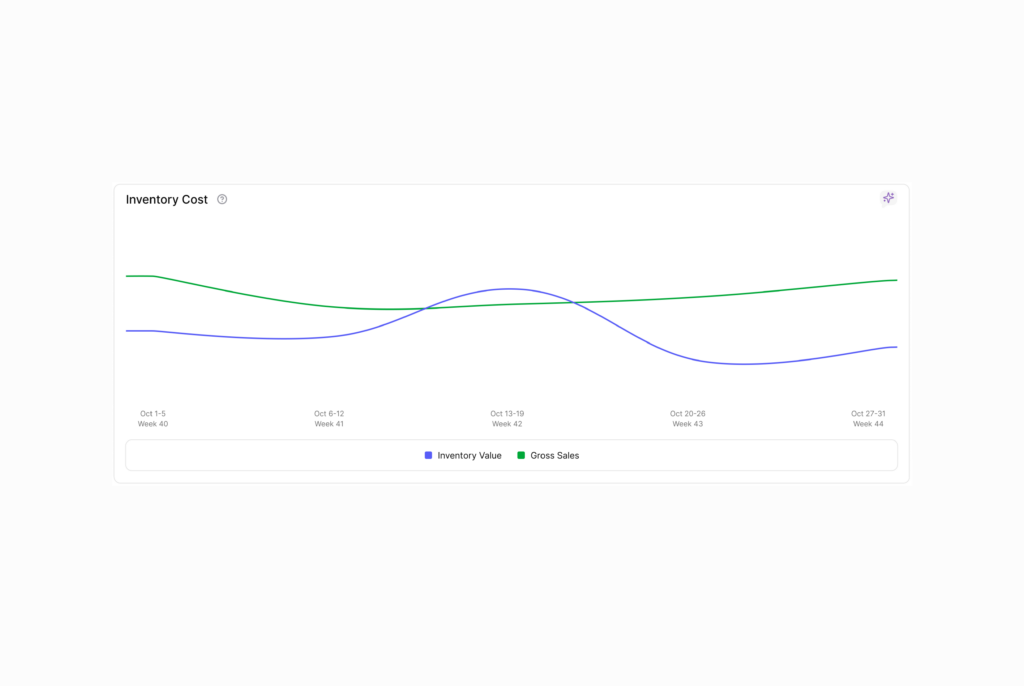Open the AI sparkle insights icon

[888, 198]
